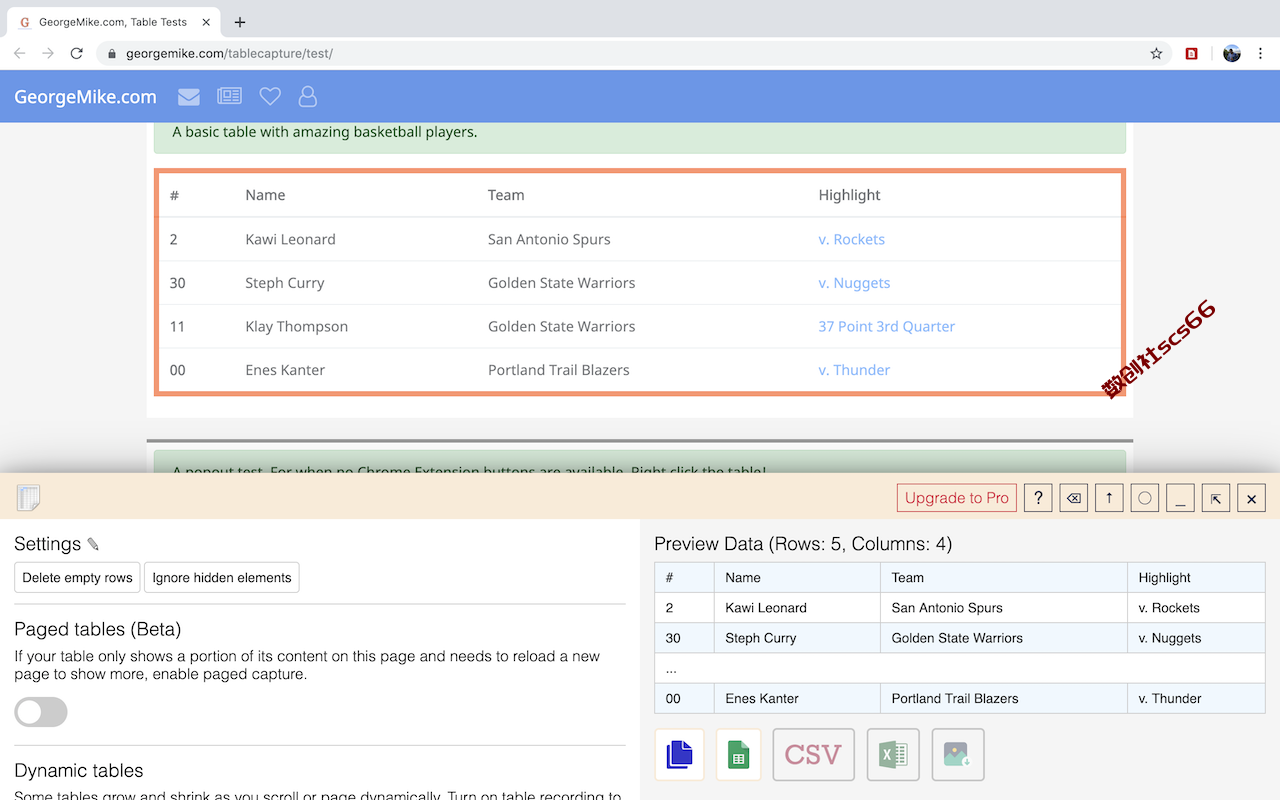
Task: Open a new browser tab
Action: click(x=240, y=22)
